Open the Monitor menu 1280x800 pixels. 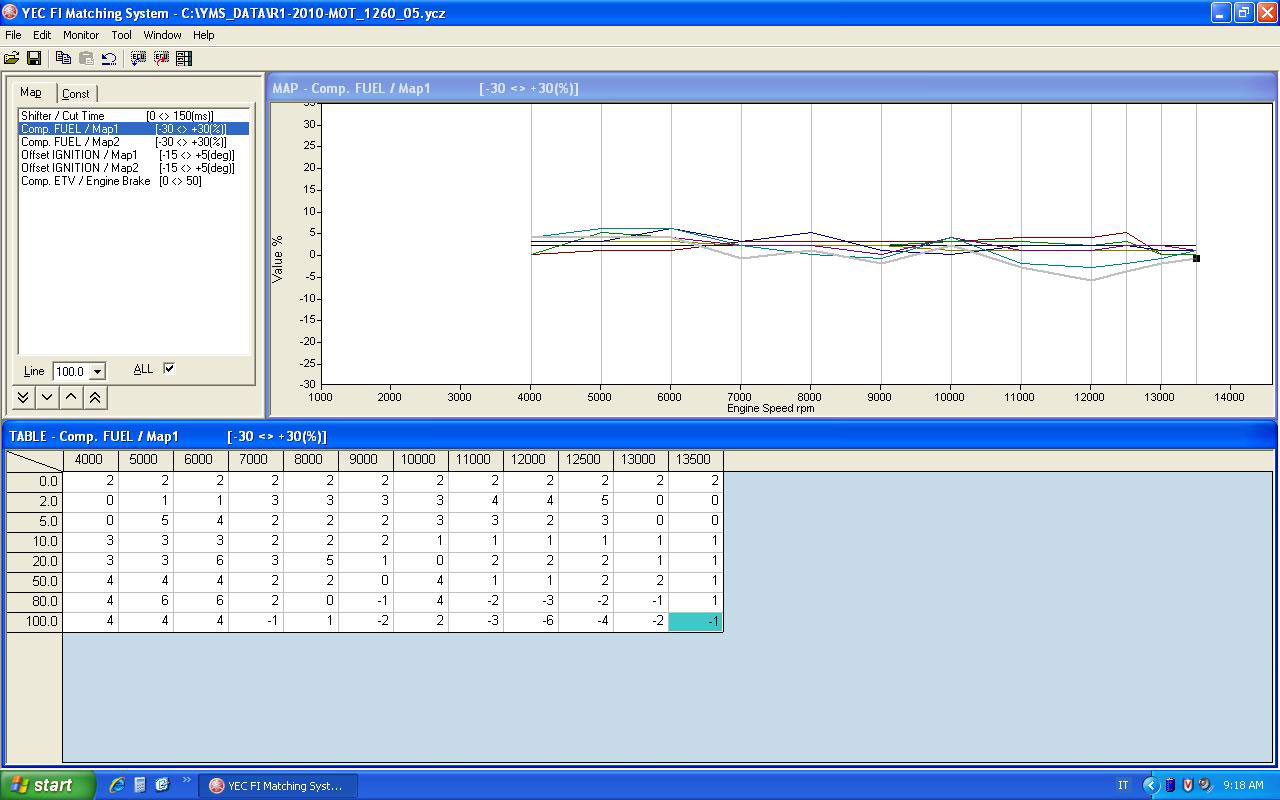click(81, 35)
